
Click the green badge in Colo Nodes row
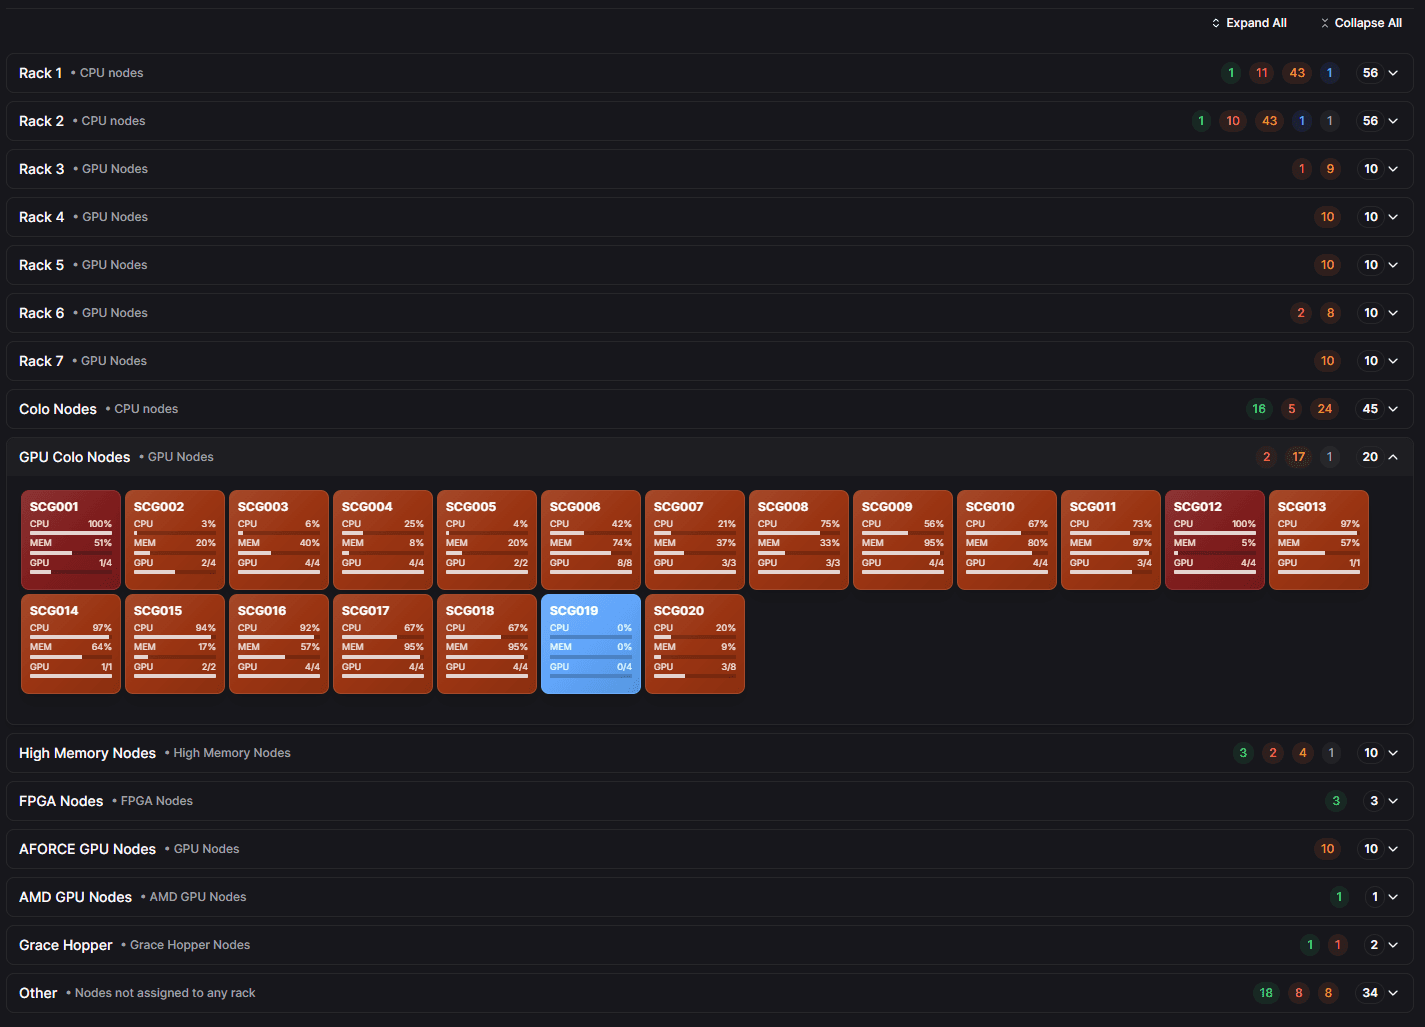[x=1259, y=409]
